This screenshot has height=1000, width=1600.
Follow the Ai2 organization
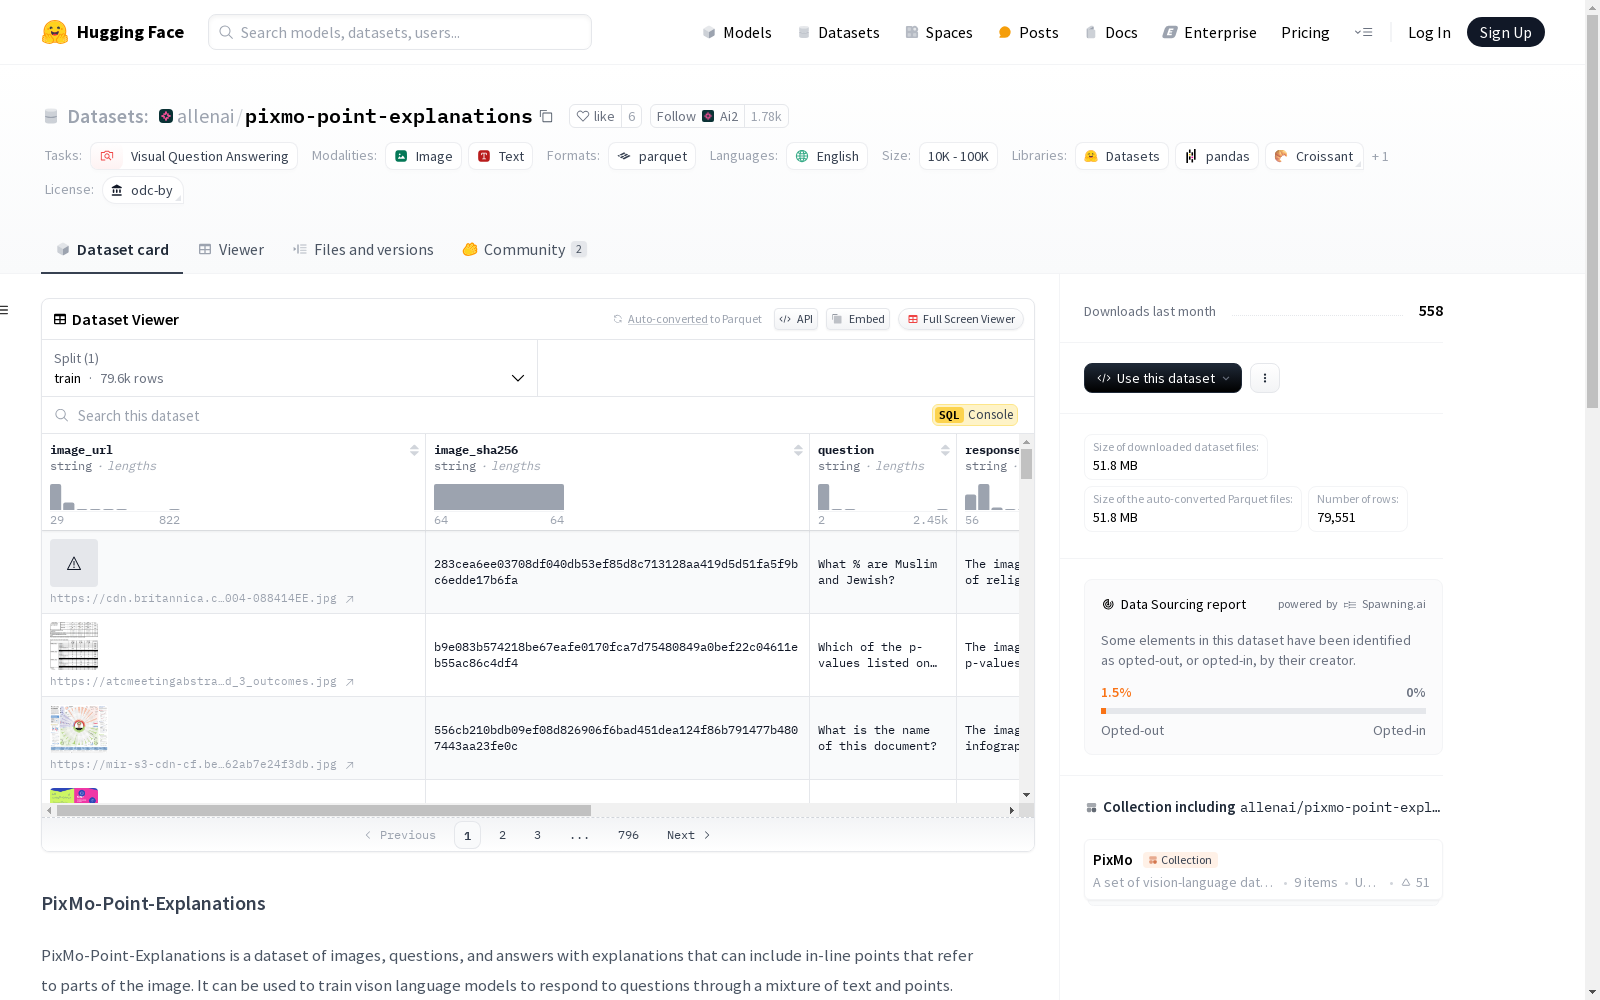pyautogui.click(x=697, y=116)
